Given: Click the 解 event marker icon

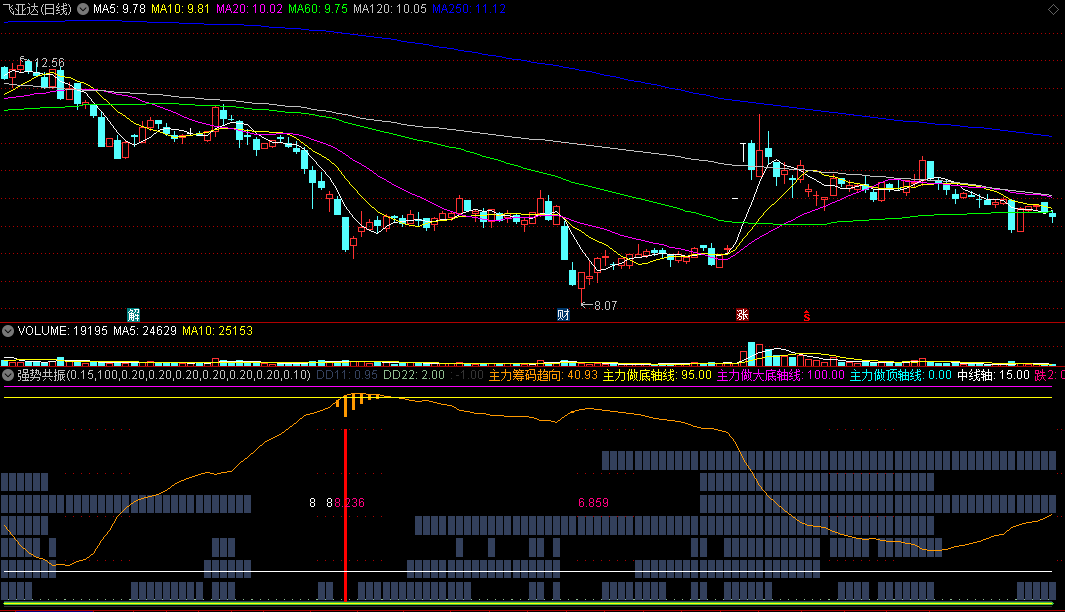Looking at the screenshot, I should (134, 314).
